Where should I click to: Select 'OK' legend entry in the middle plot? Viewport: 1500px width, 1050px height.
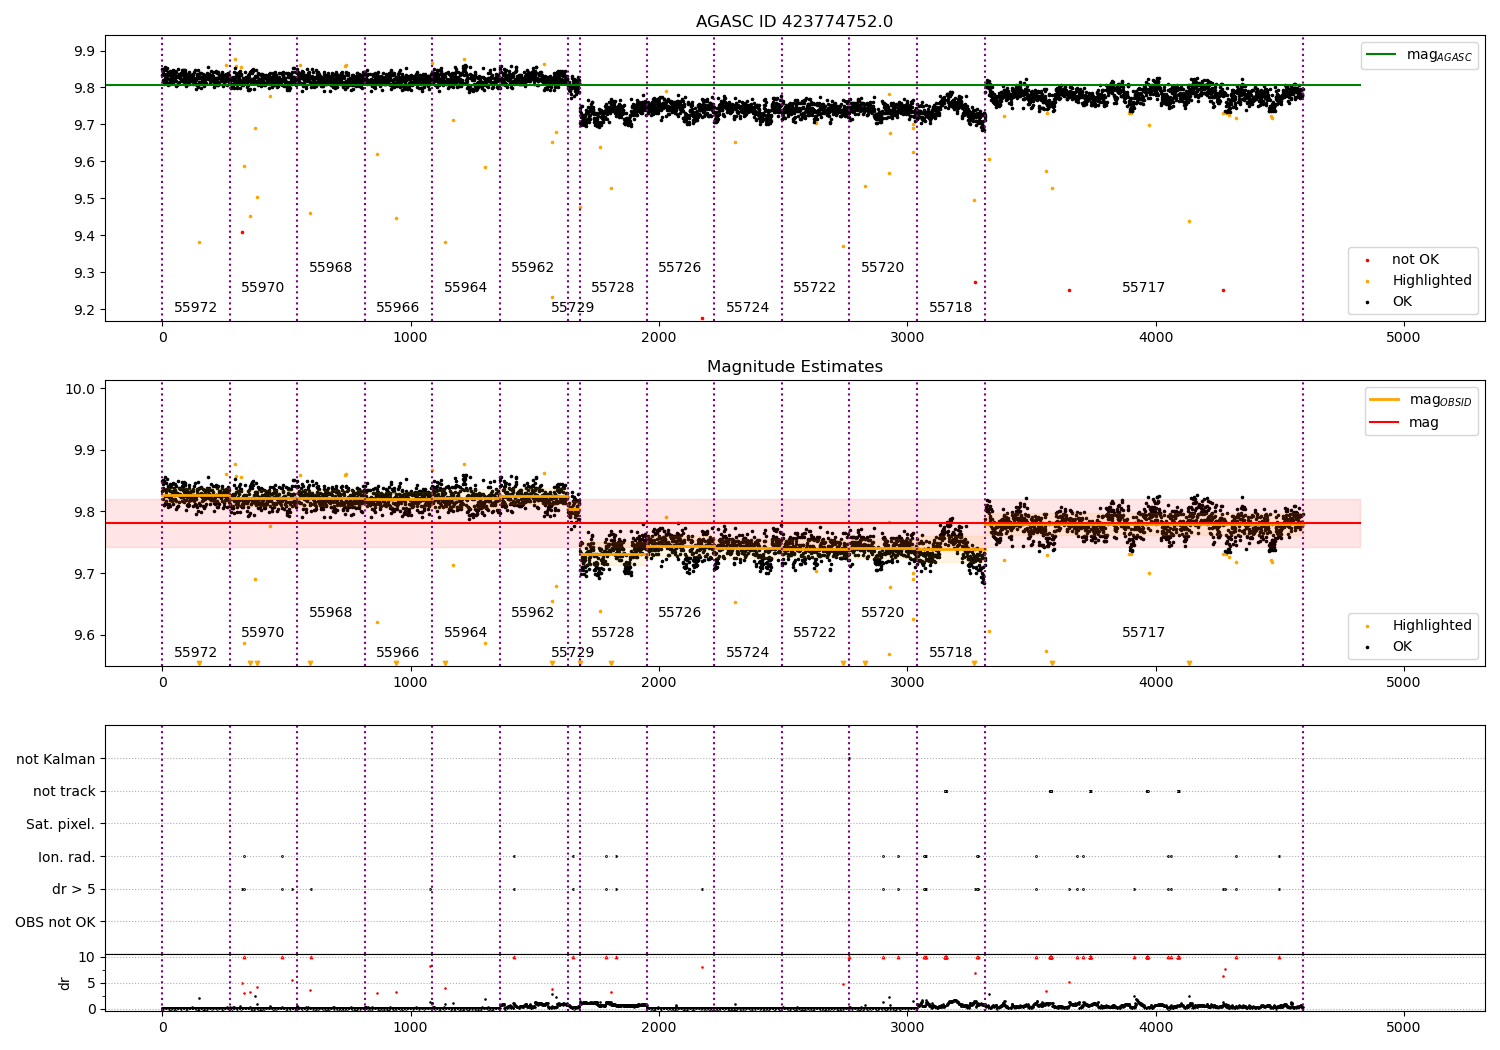click(1402, 647)
